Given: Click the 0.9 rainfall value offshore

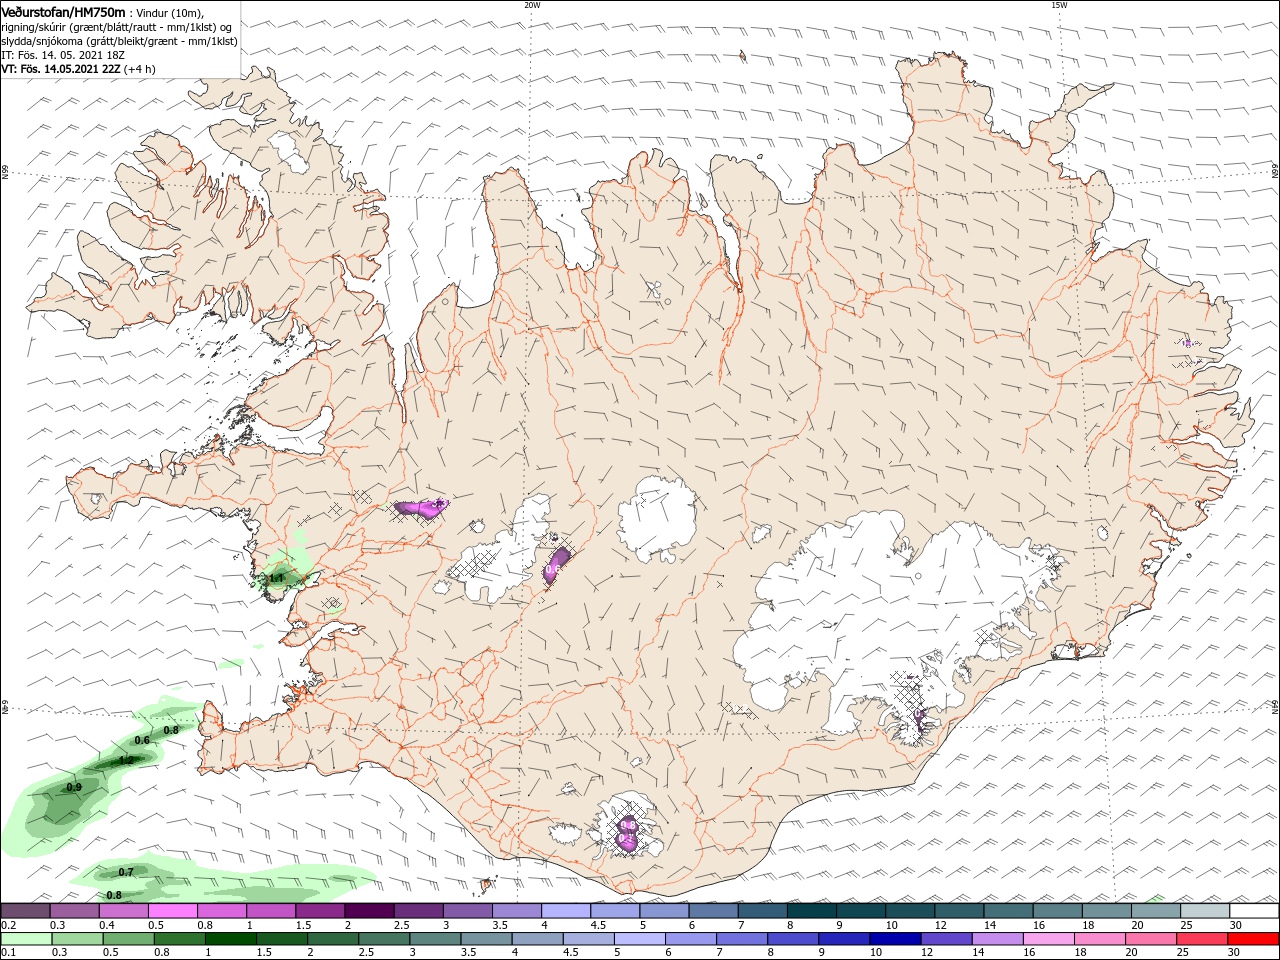Looking at the screenshot, I should [x=73, y=787].
